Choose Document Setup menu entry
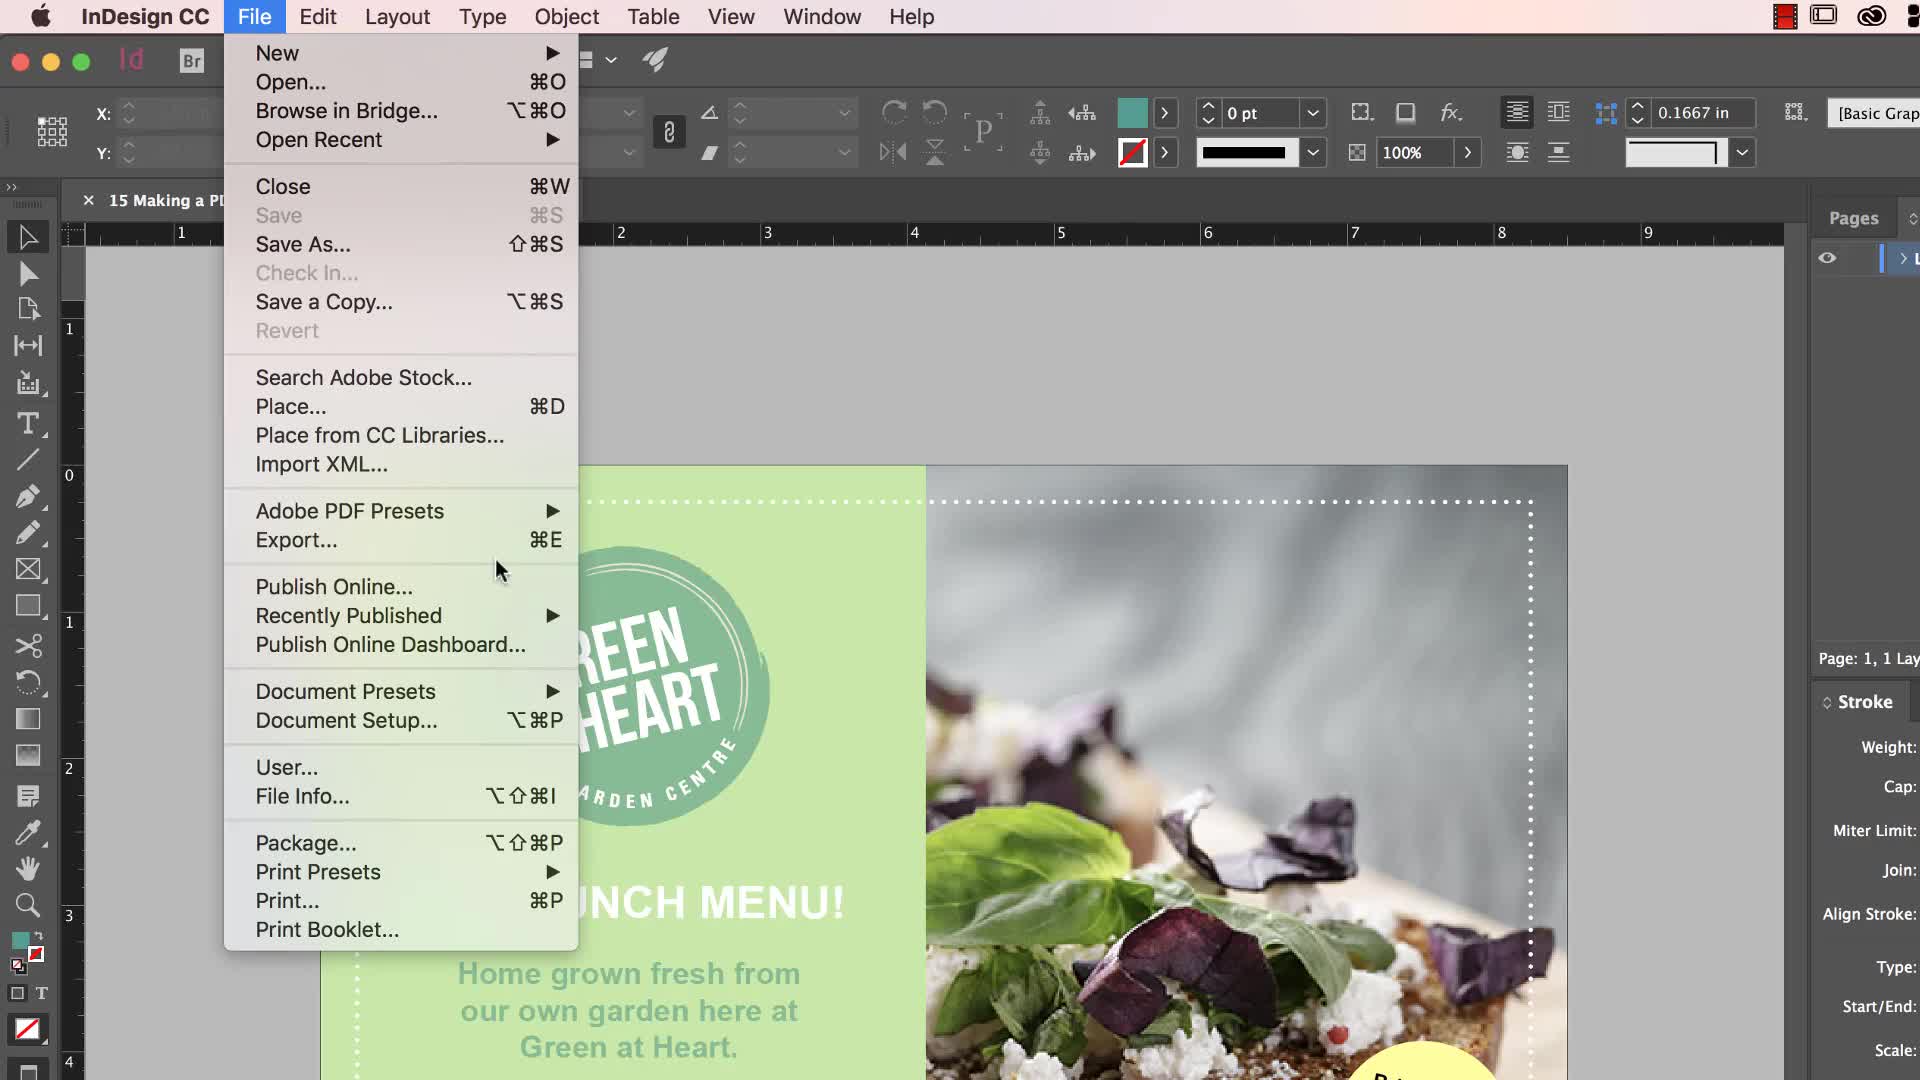 click(401, 721)
